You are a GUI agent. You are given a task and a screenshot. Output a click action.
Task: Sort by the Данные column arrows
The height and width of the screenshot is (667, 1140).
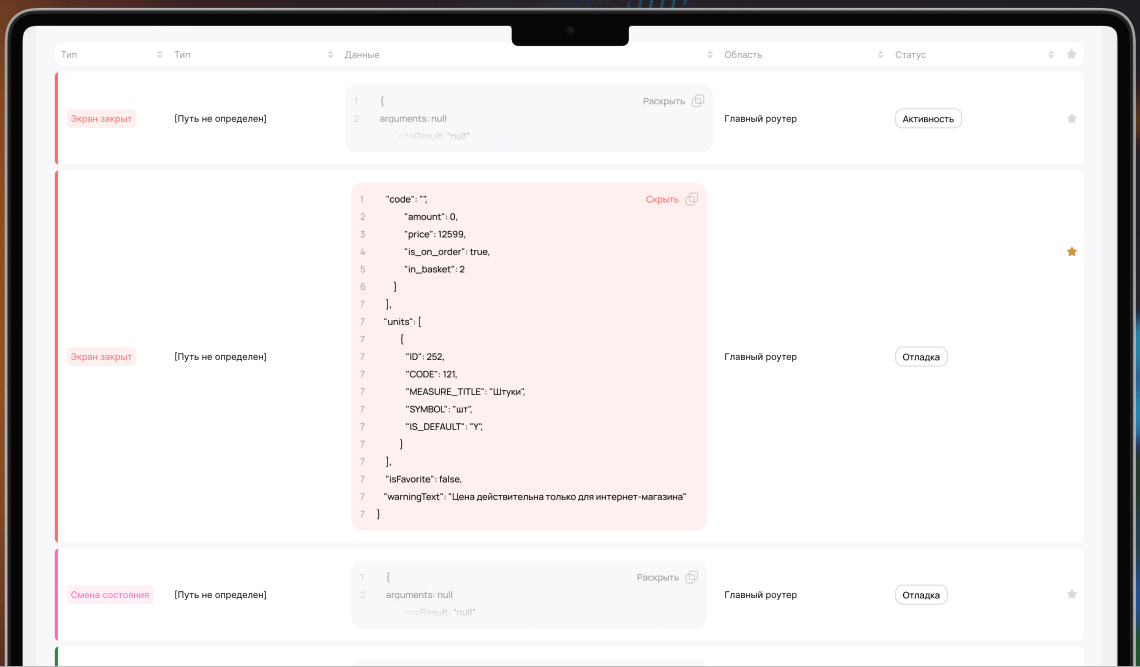pyautogui.click(x=710, y=55)
